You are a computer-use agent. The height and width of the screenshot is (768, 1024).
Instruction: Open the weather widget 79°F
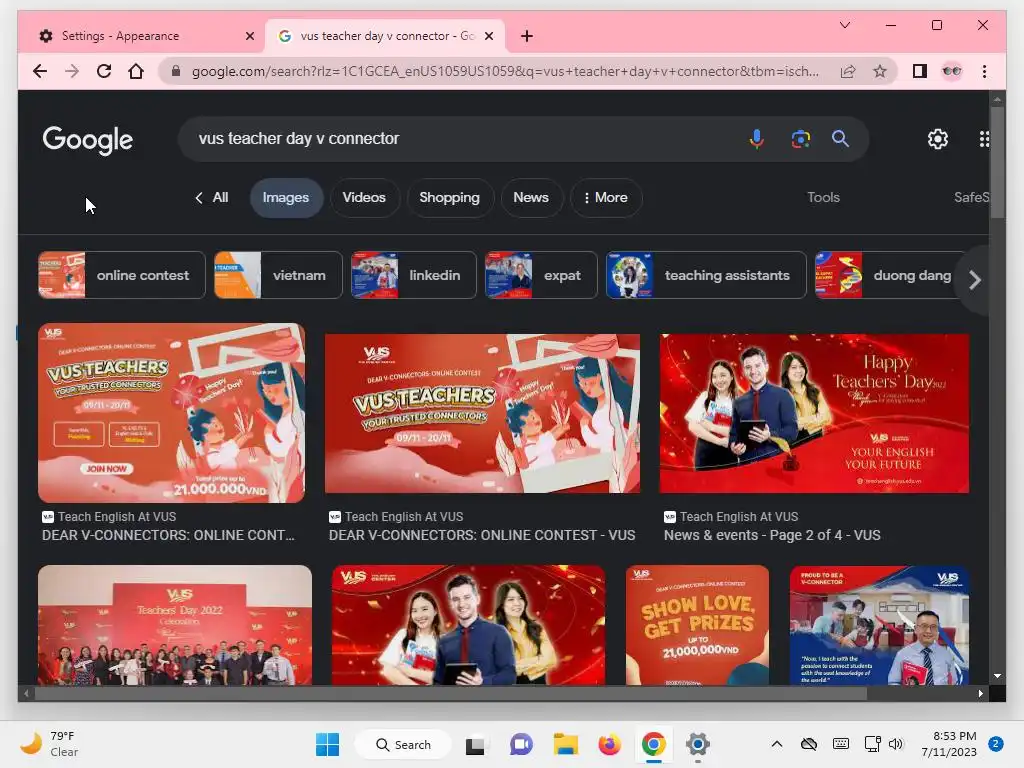pyautogui.click(x=49, y=744)
